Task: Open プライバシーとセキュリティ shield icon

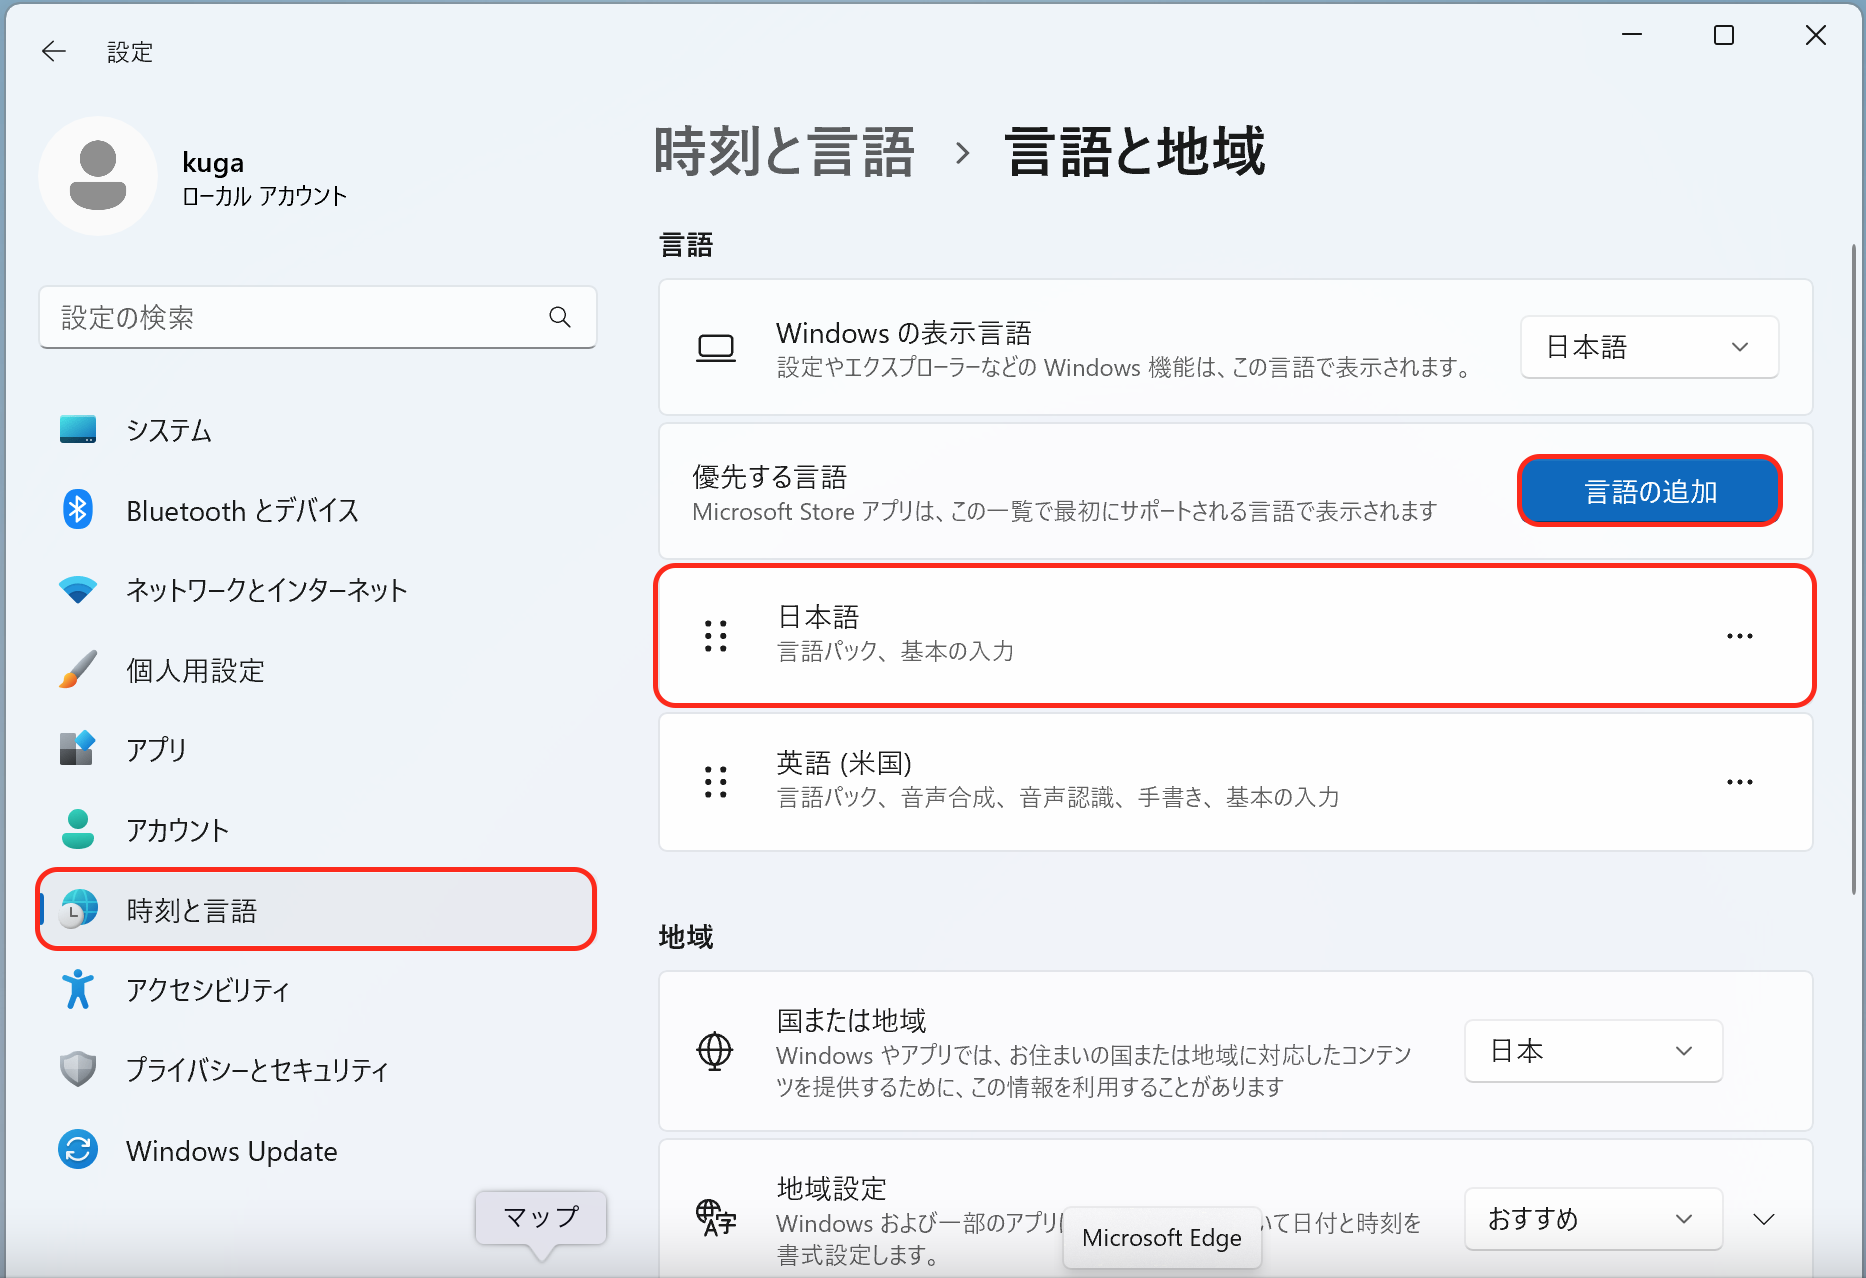Action: (78, 1070)
